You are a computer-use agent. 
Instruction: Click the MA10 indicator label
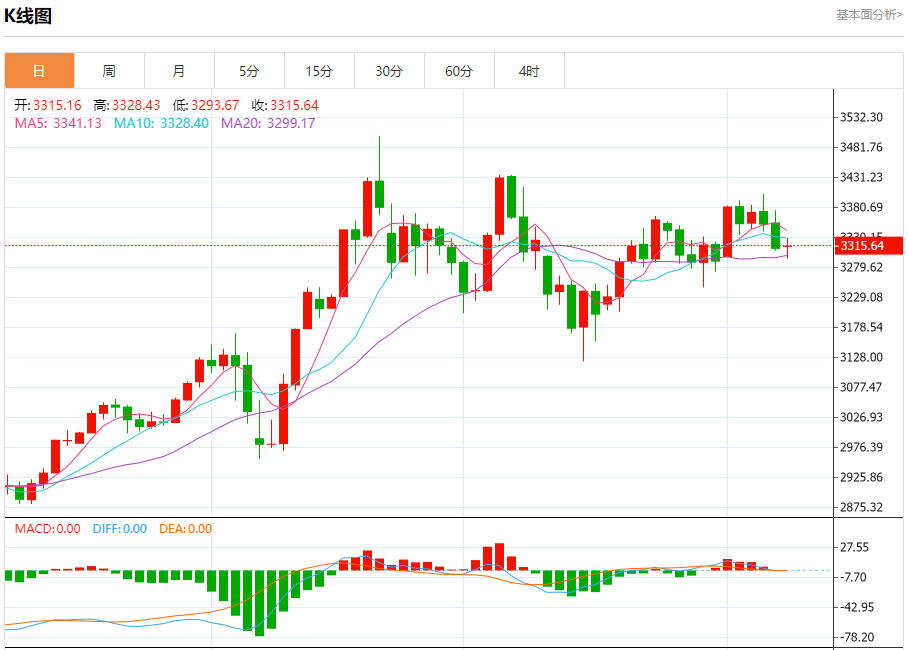[161, 123]
